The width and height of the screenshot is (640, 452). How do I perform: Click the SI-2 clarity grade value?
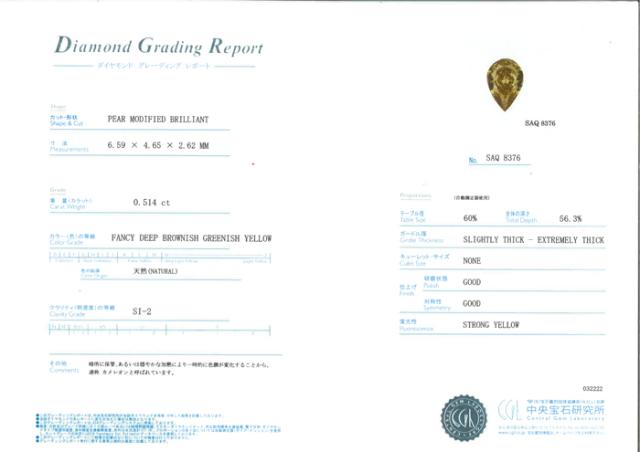142,311
